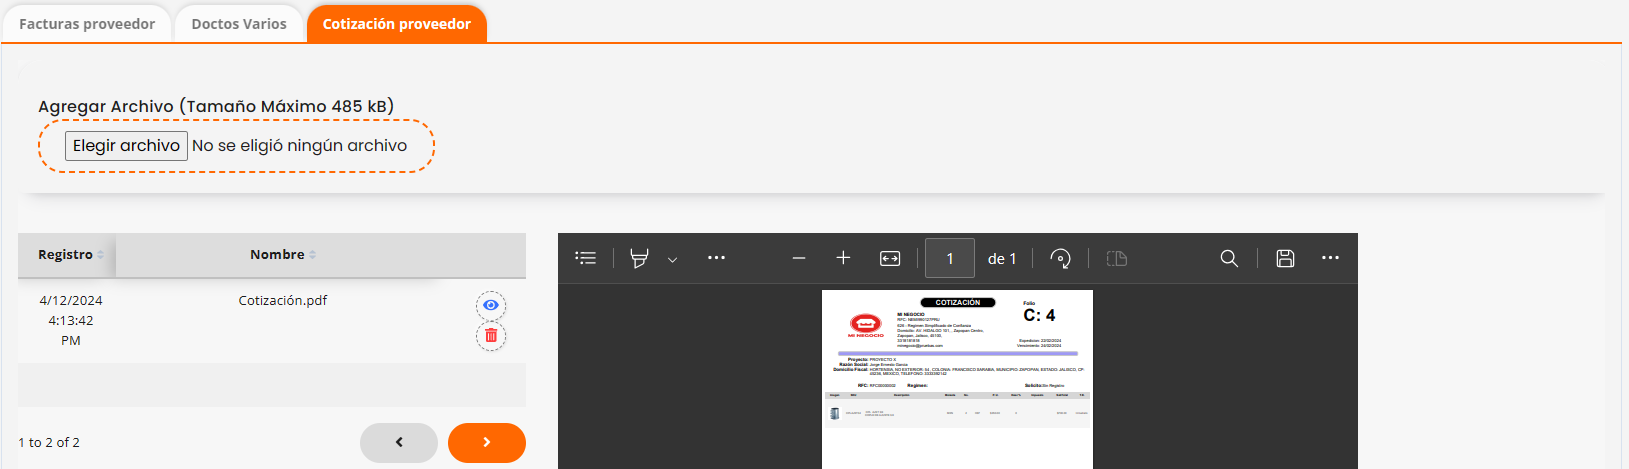This screenshot has width=1629, height=469.
Task: Go to the next page of the file table
Action: coord(486,442)
